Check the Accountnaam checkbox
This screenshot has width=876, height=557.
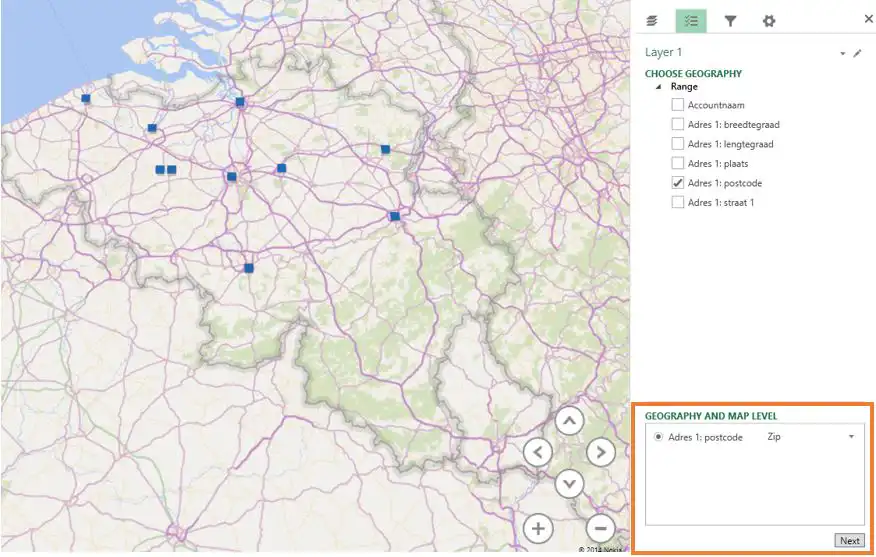[x=678, y=105]
